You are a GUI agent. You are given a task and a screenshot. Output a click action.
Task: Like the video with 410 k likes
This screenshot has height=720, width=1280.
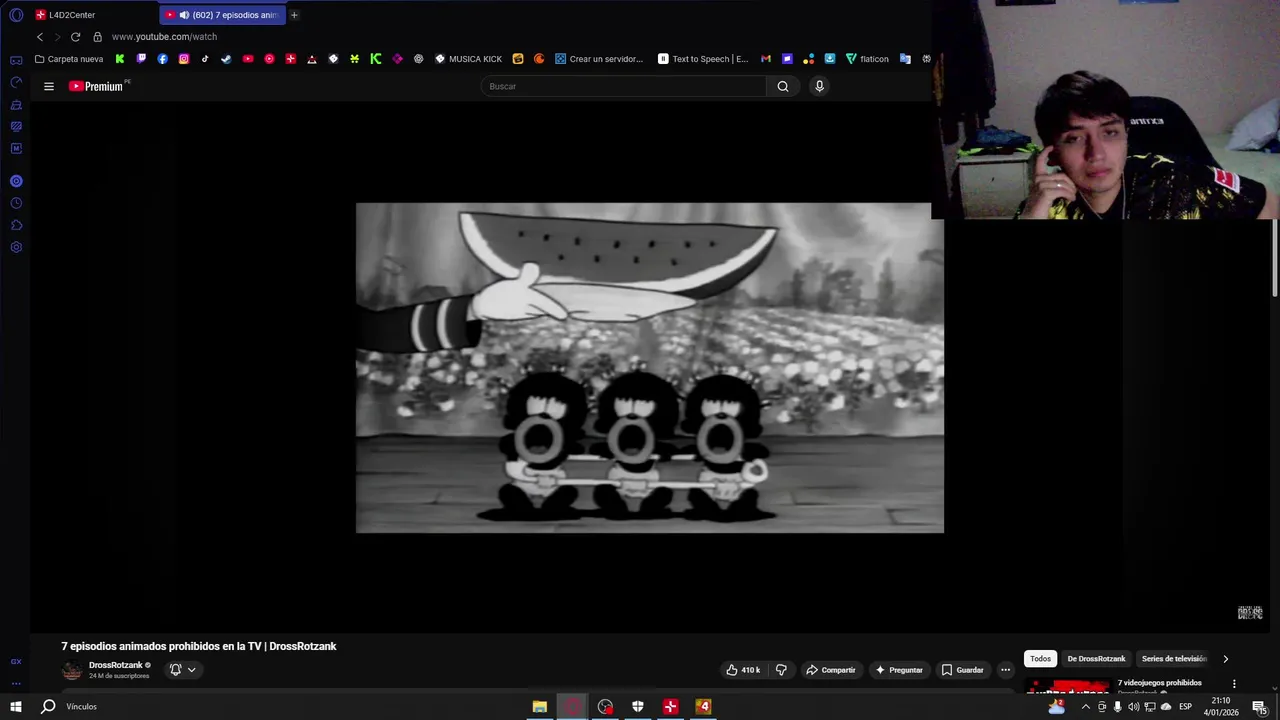pyautogui.click(x=743, y=670)
